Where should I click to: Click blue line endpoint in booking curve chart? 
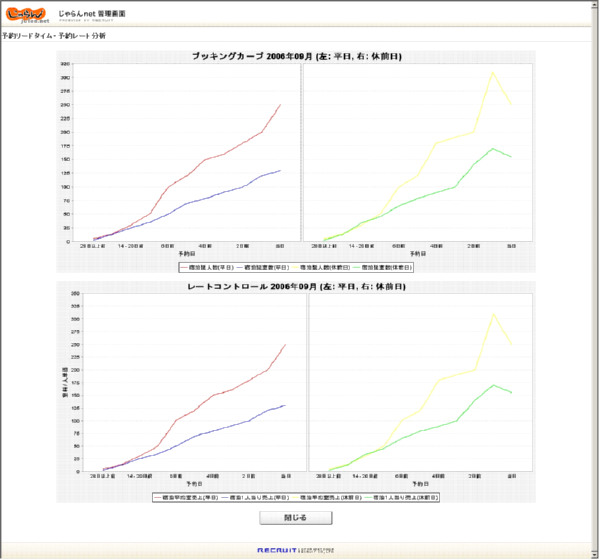point(281,170)
